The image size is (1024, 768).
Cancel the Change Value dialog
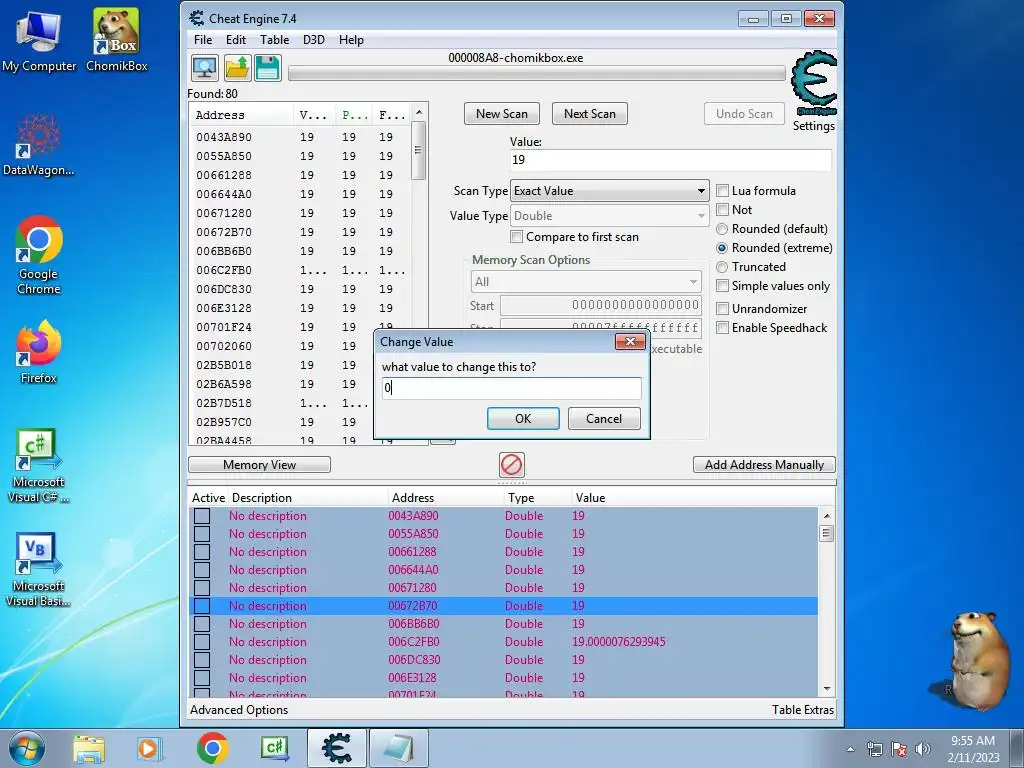point(604,419)
